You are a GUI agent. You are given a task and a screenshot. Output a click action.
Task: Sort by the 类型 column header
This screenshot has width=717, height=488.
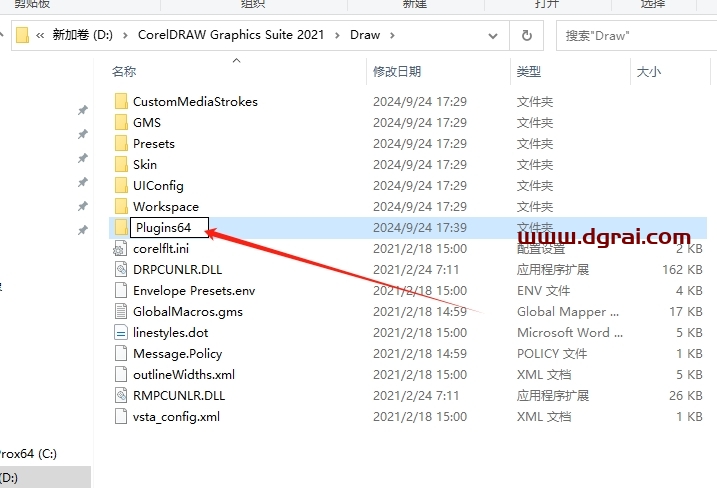tap(528, 72)
